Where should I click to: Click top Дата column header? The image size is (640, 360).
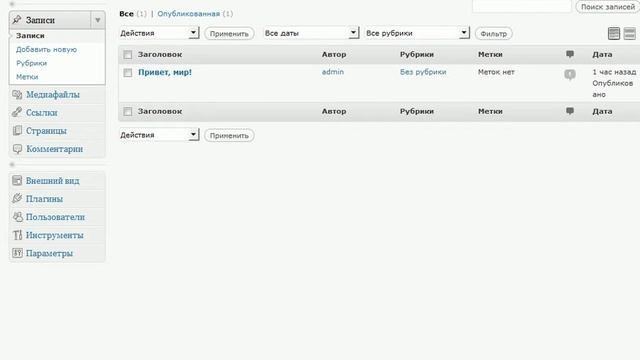tap(602, 54)
